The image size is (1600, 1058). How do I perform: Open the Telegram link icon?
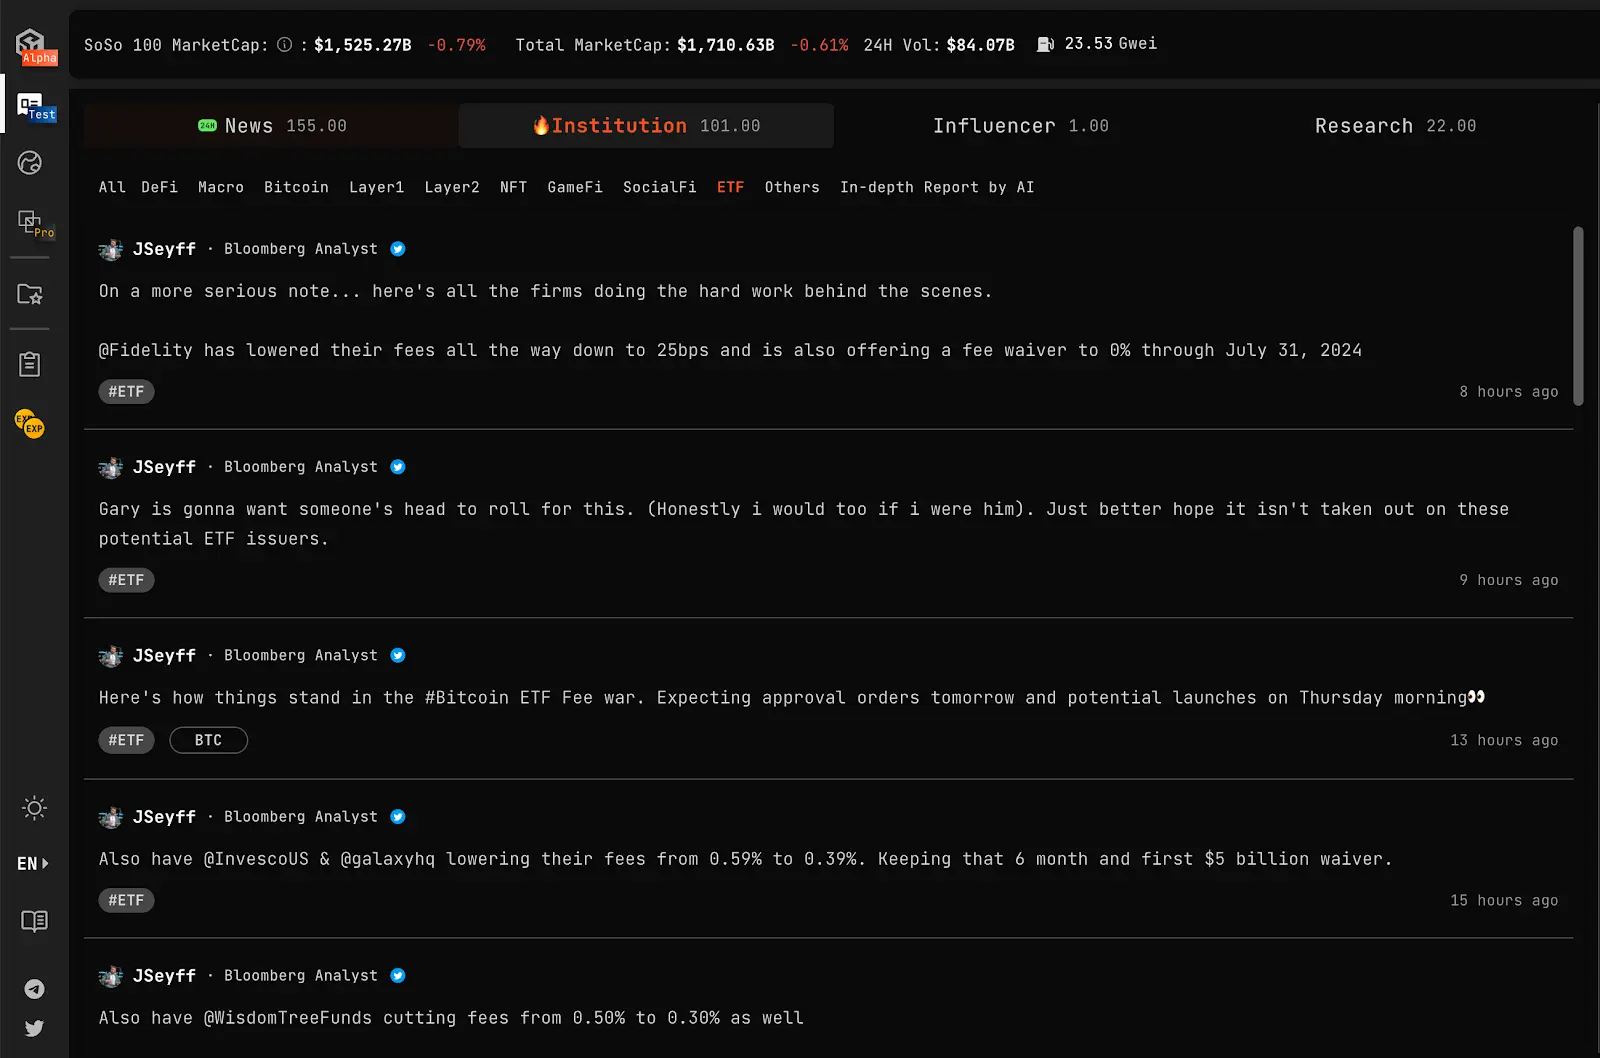coord(34,989)
